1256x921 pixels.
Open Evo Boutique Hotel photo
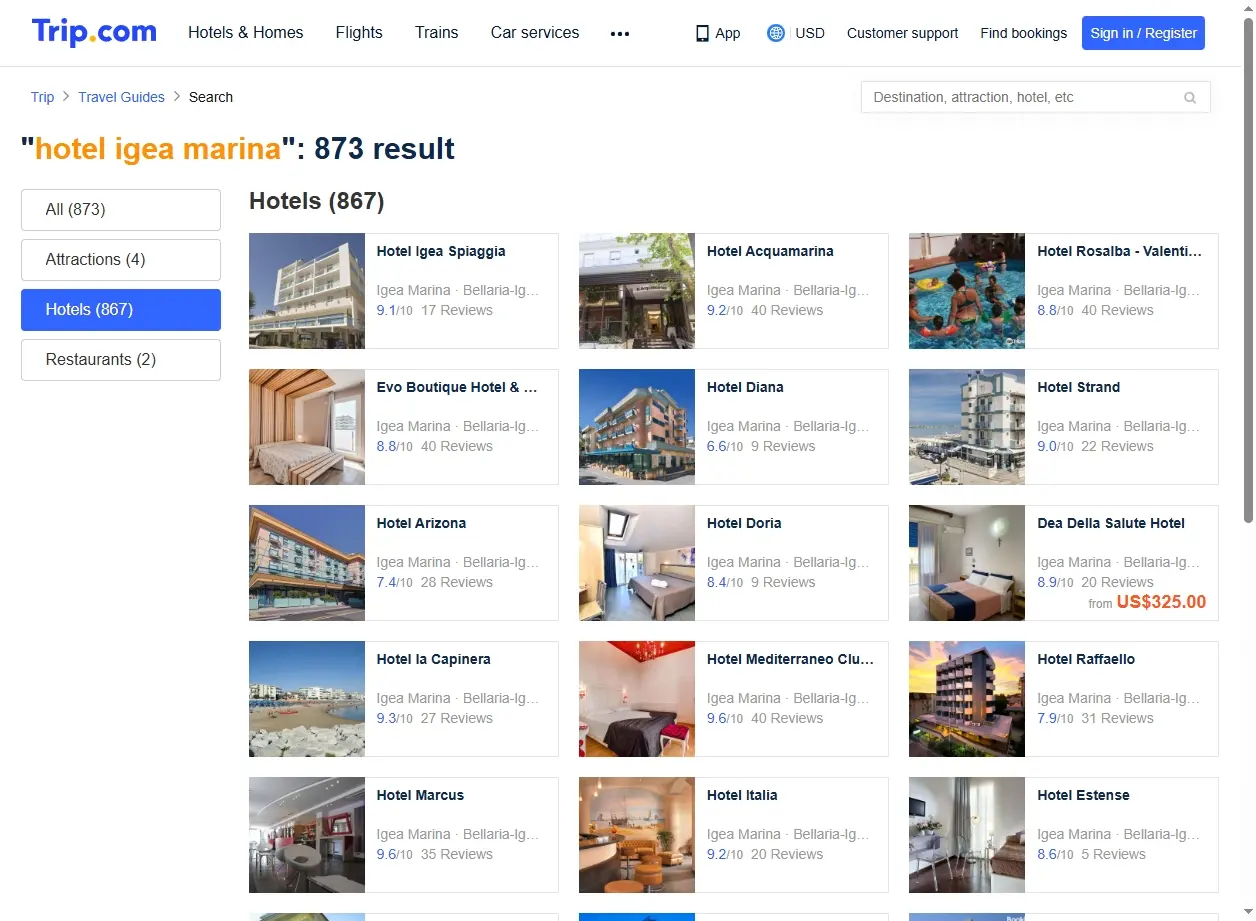point(307,427)
